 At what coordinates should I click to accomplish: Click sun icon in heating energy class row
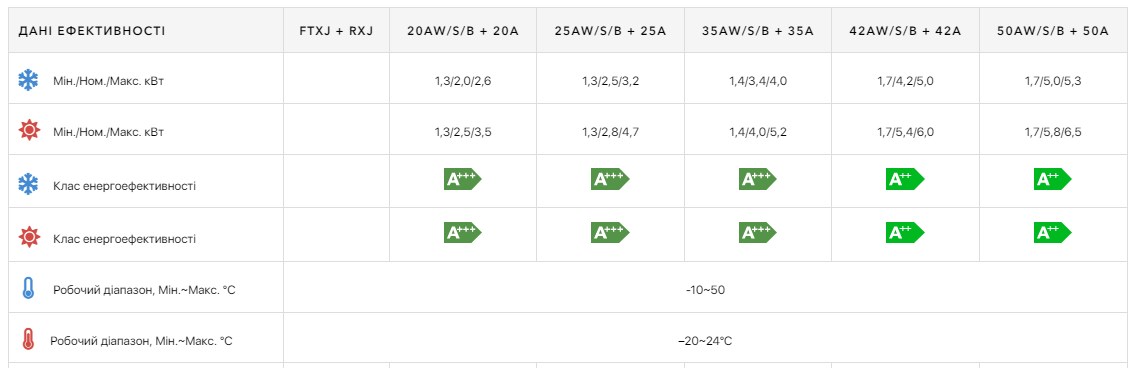tap(28, 237)
